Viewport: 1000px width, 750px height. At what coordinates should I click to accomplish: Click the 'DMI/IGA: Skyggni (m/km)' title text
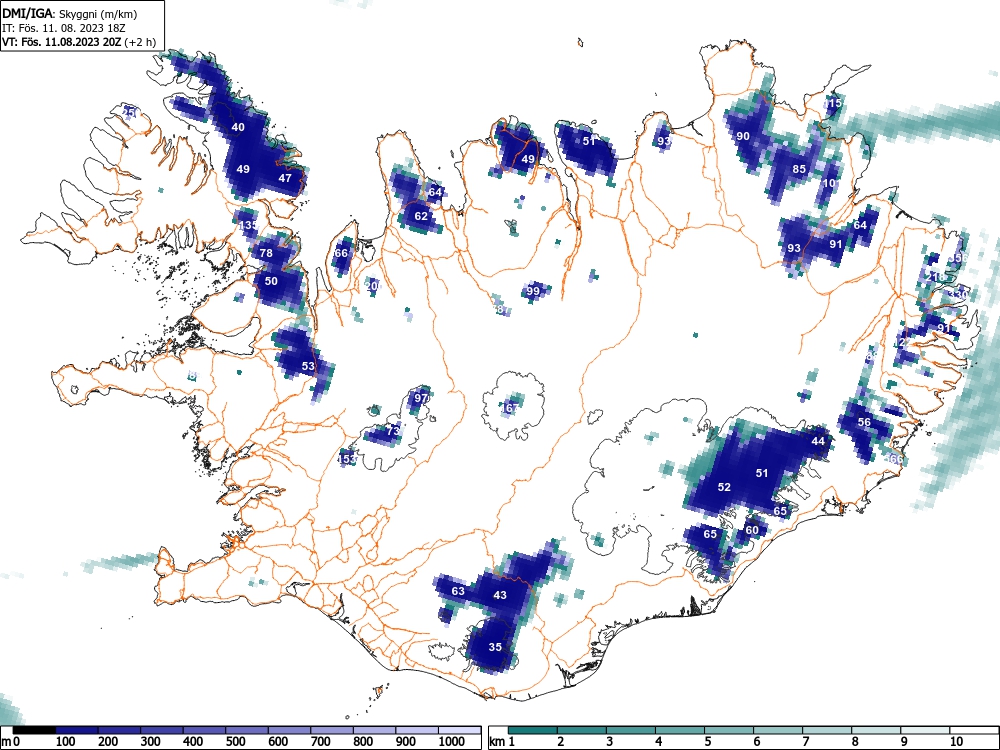(70, 13)
